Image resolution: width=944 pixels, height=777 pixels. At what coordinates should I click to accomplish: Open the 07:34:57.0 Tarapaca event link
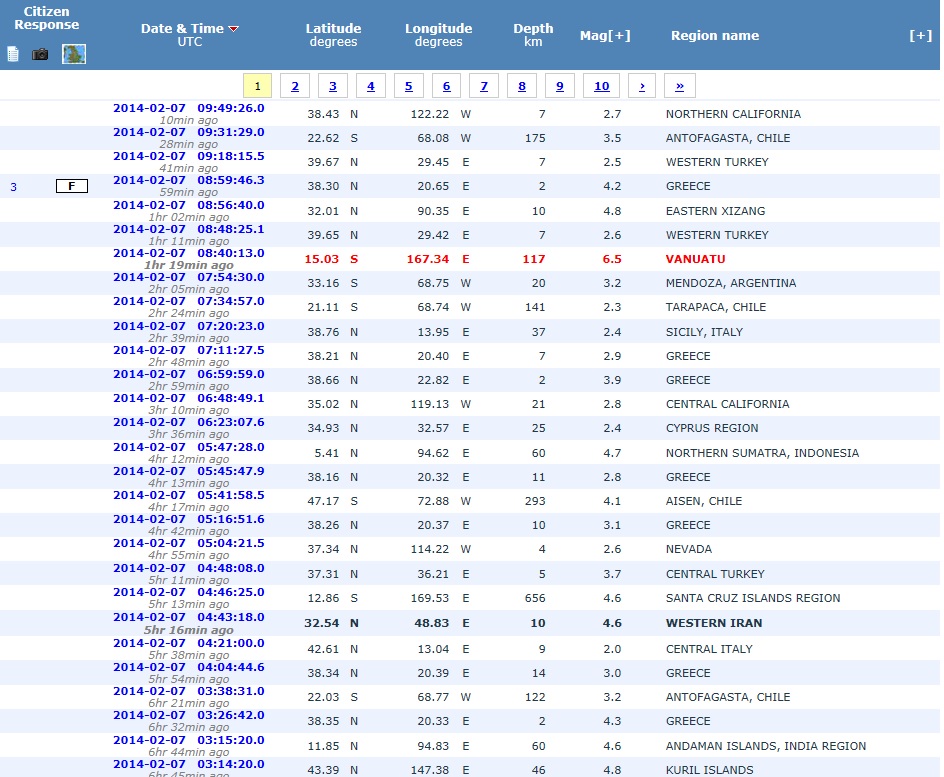188,302
